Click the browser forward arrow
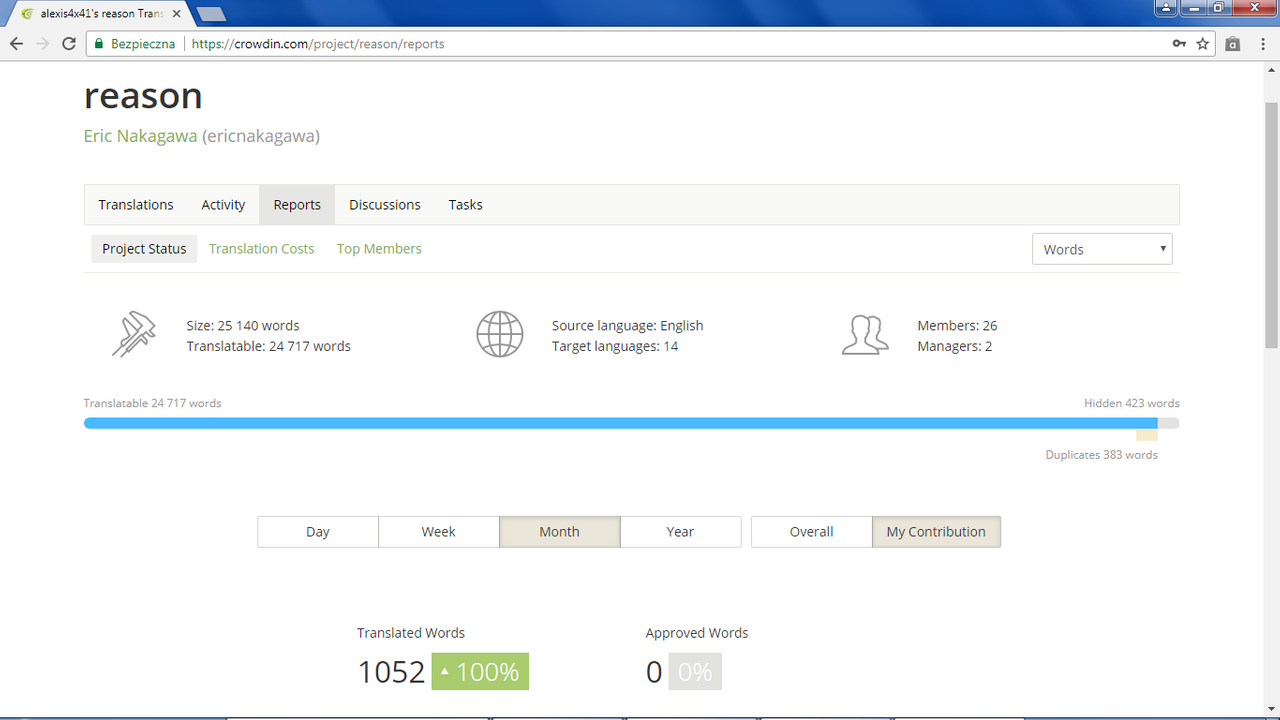Viewport: 1280px width, 720px height. (42, 44)
